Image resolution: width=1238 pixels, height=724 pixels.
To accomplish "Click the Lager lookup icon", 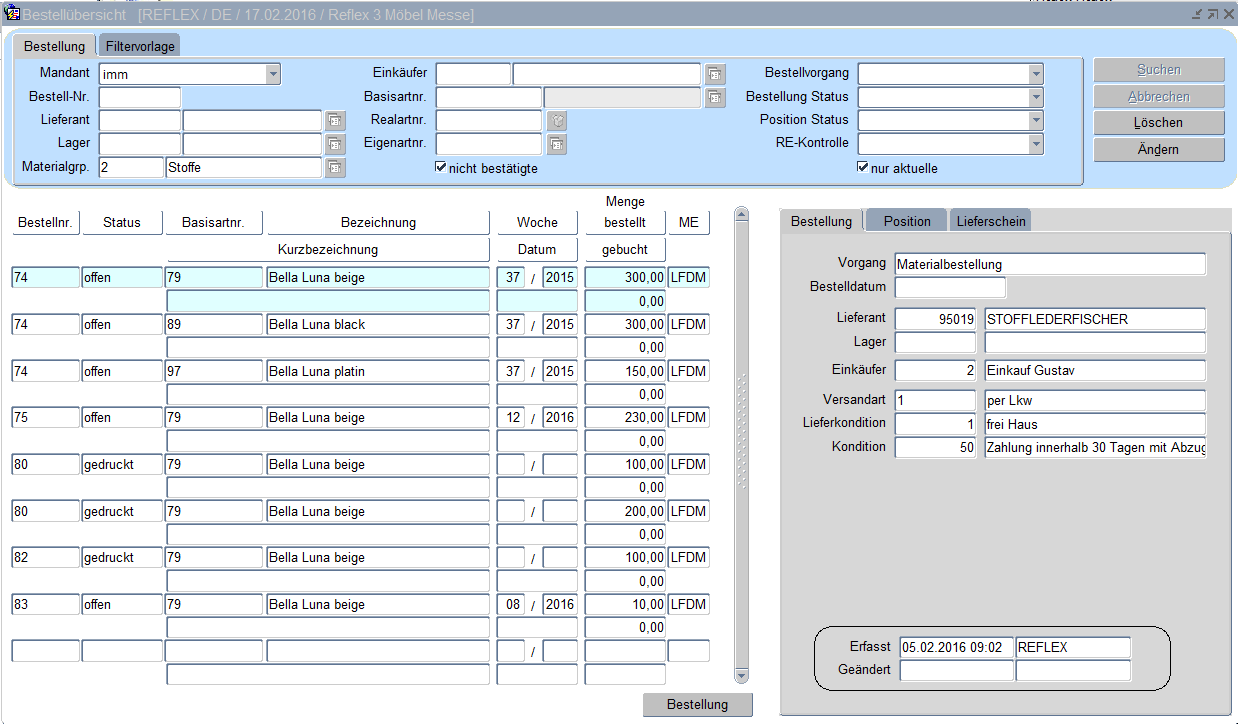I will 335,144.
